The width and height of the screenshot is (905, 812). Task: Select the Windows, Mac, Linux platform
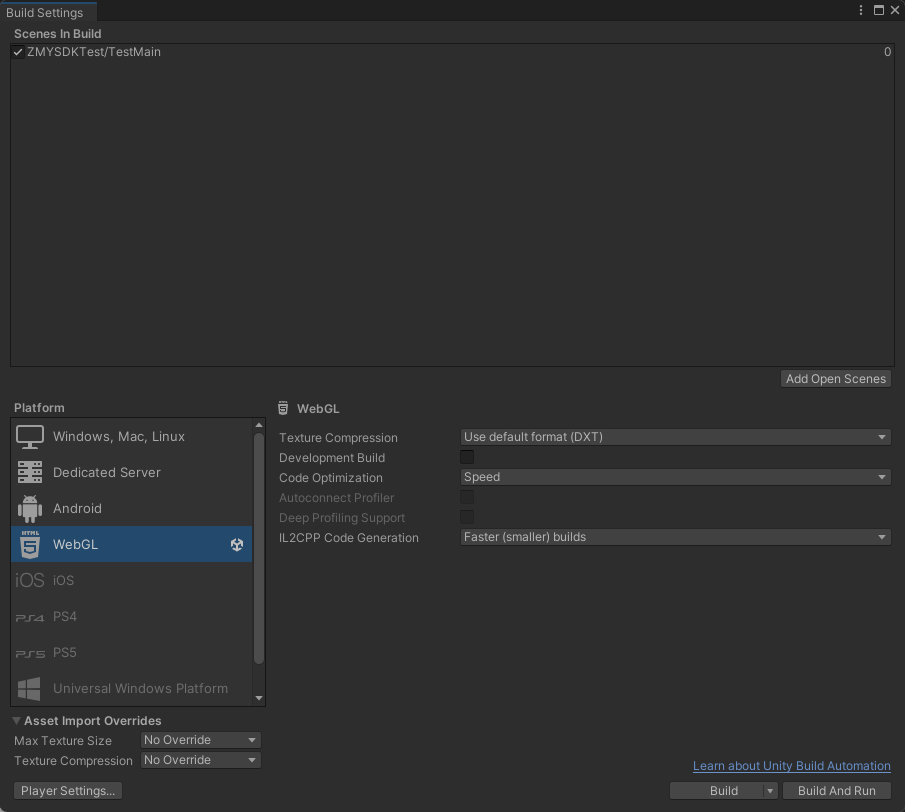tap(132, 437)
